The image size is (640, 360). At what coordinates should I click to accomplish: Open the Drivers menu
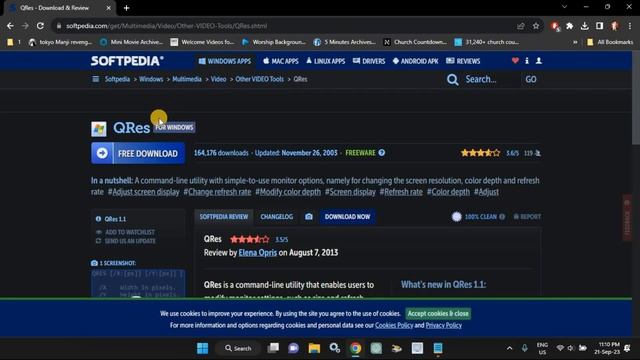(369, 61)
